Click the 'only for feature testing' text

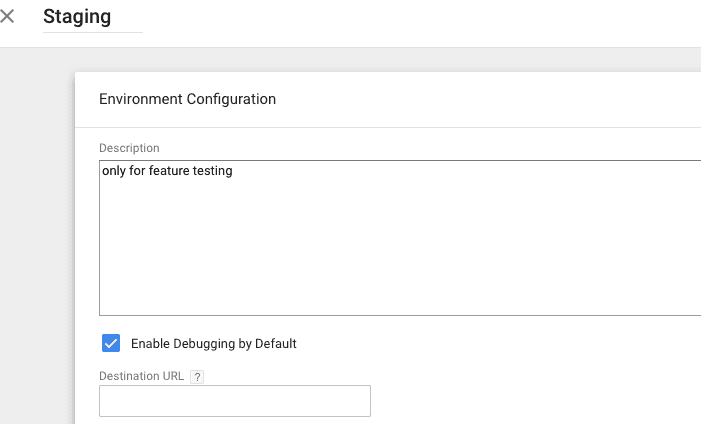pos(167,171)
